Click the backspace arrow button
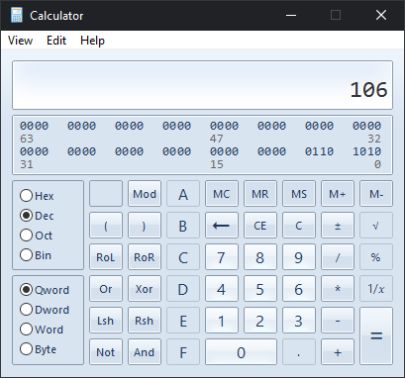405x378 pixels. pyautogui.click(x=222, y=226)
